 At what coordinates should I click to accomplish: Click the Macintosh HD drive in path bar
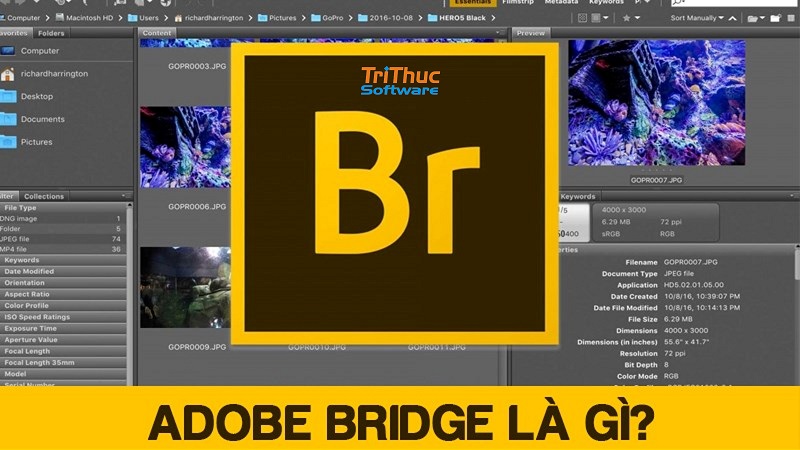point(84,18)
